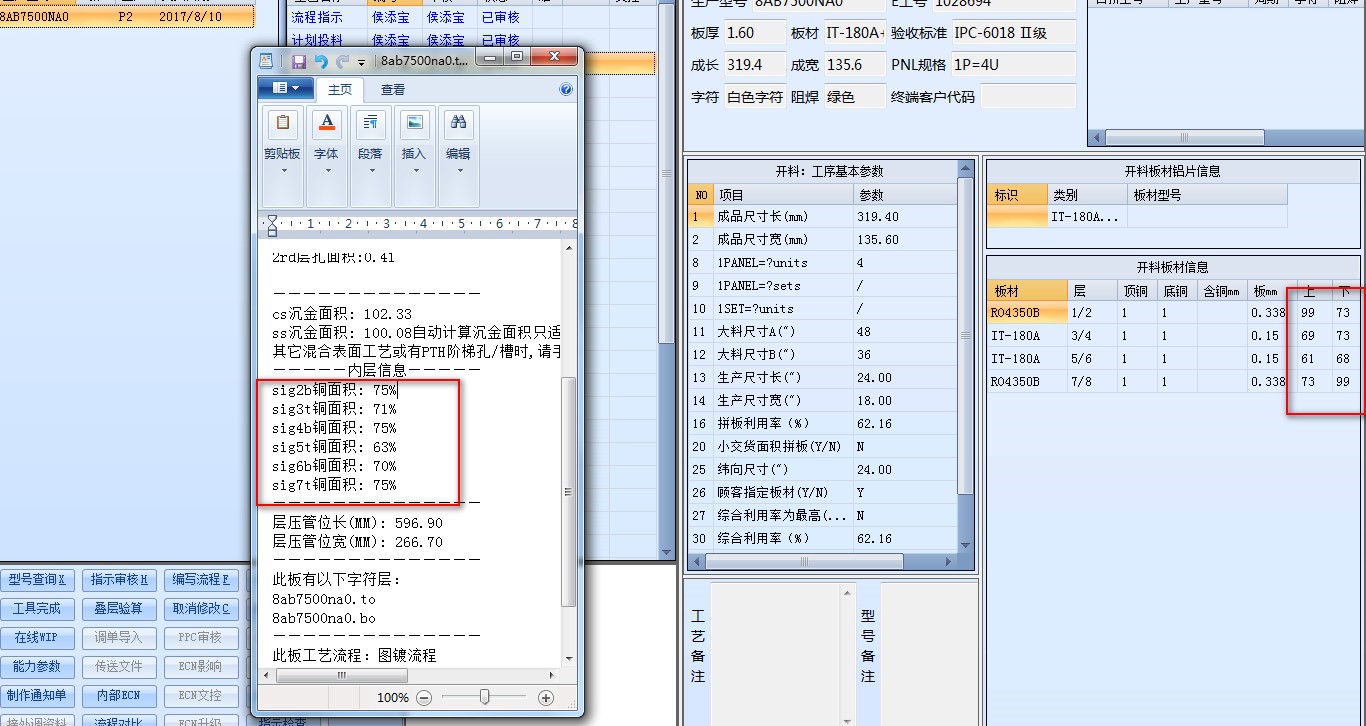
Task: Select the IT-180A layer 3/4 row
Action: point(1172,336)
